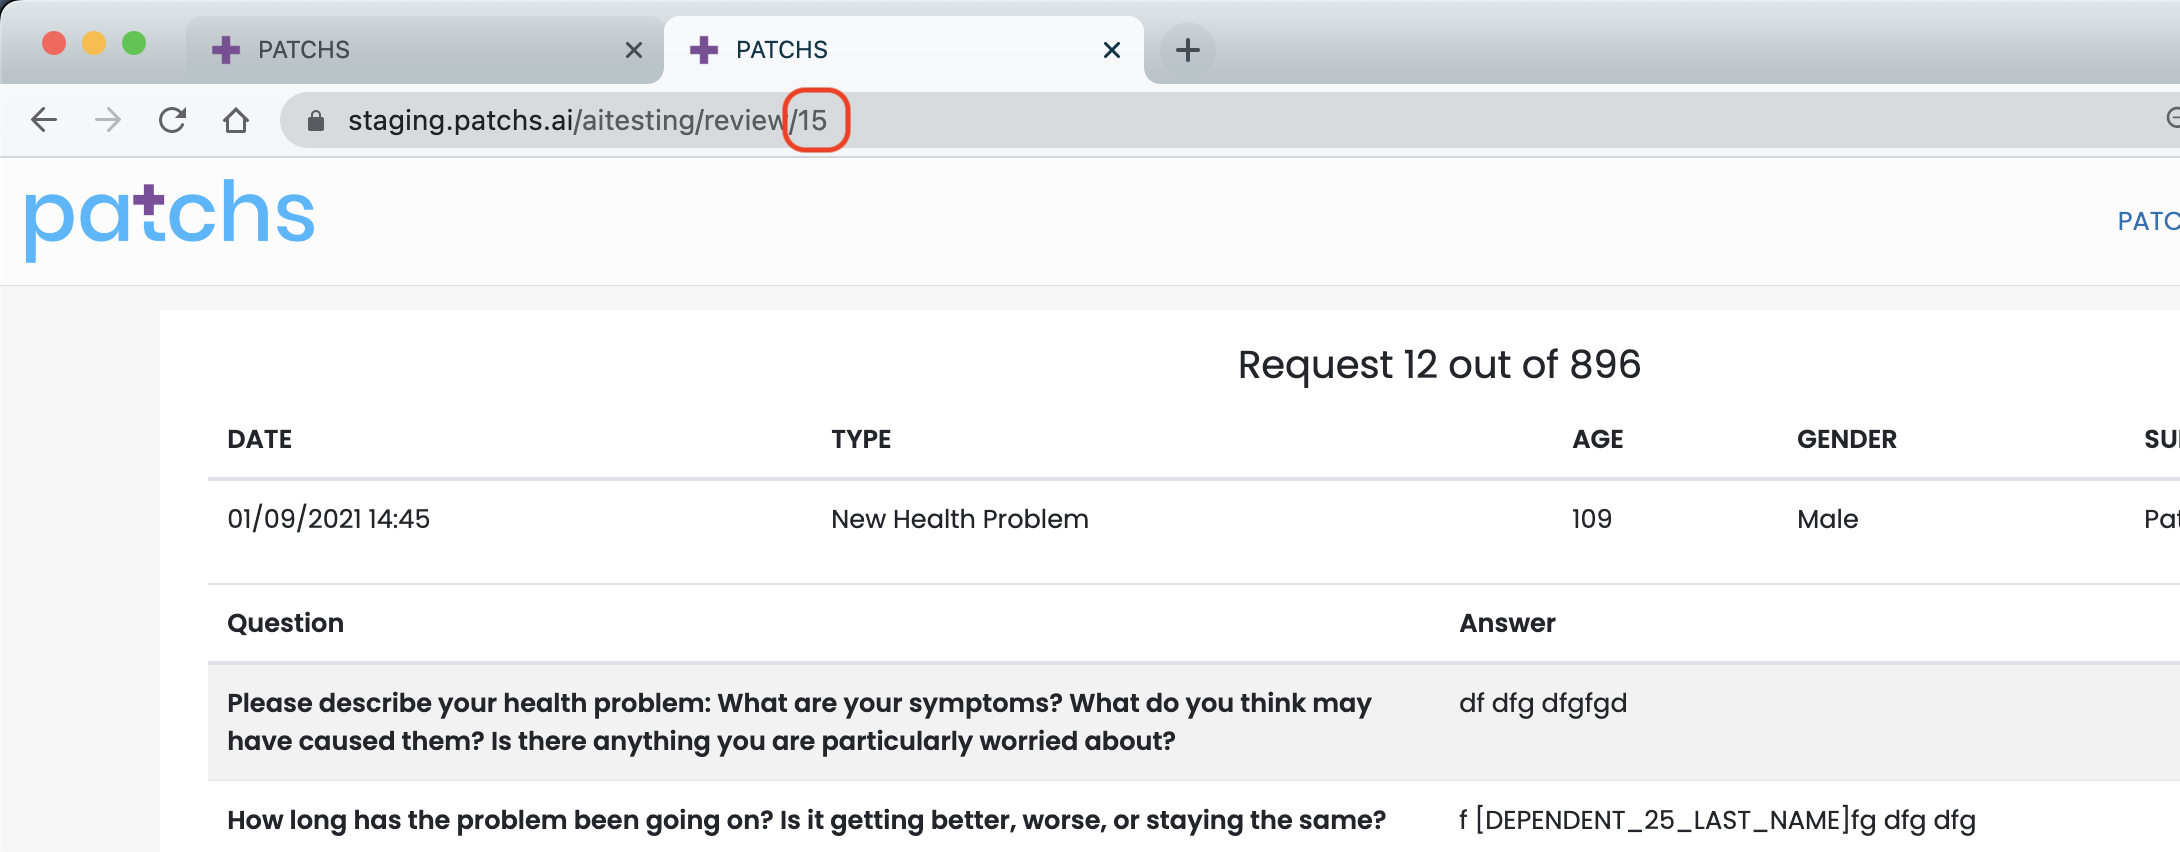
Task: Click the TYPE column header
Action: click(x=861, y=439)
